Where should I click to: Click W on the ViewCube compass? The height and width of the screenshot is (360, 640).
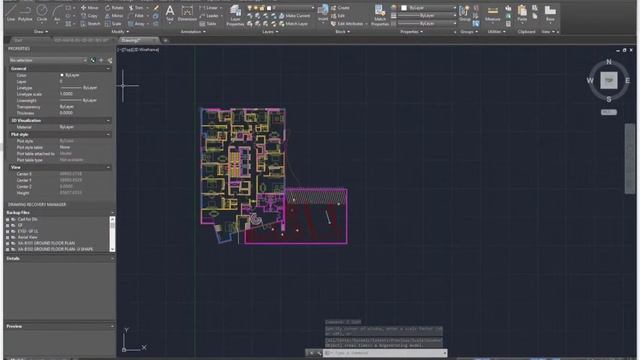coord(590,81)
